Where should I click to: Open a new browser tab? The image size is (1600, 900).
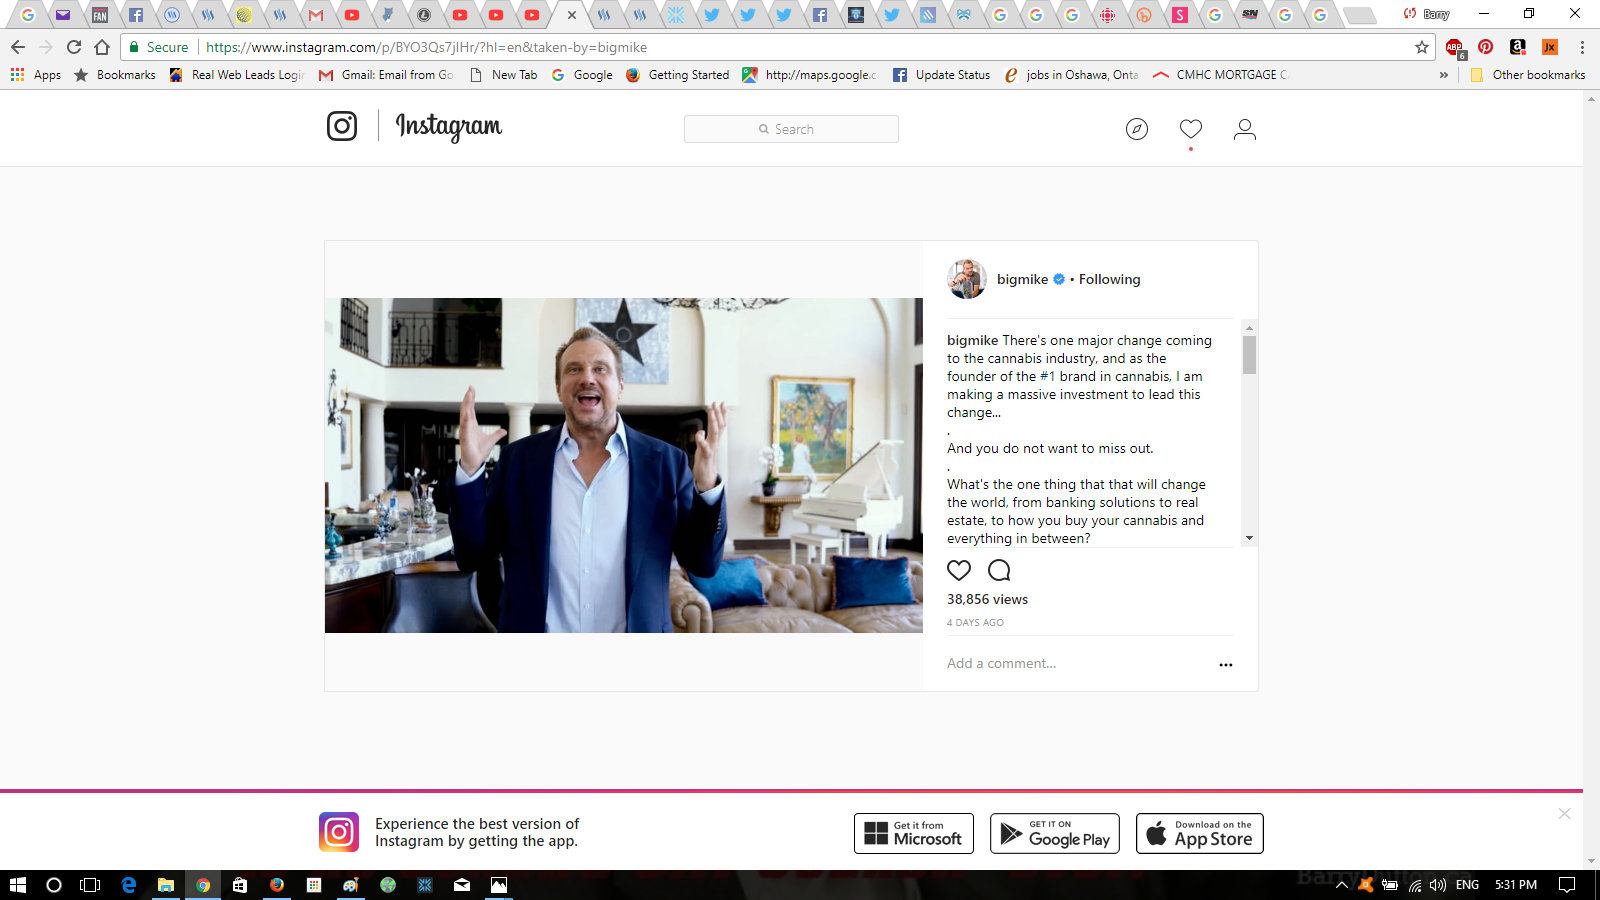1359,15
